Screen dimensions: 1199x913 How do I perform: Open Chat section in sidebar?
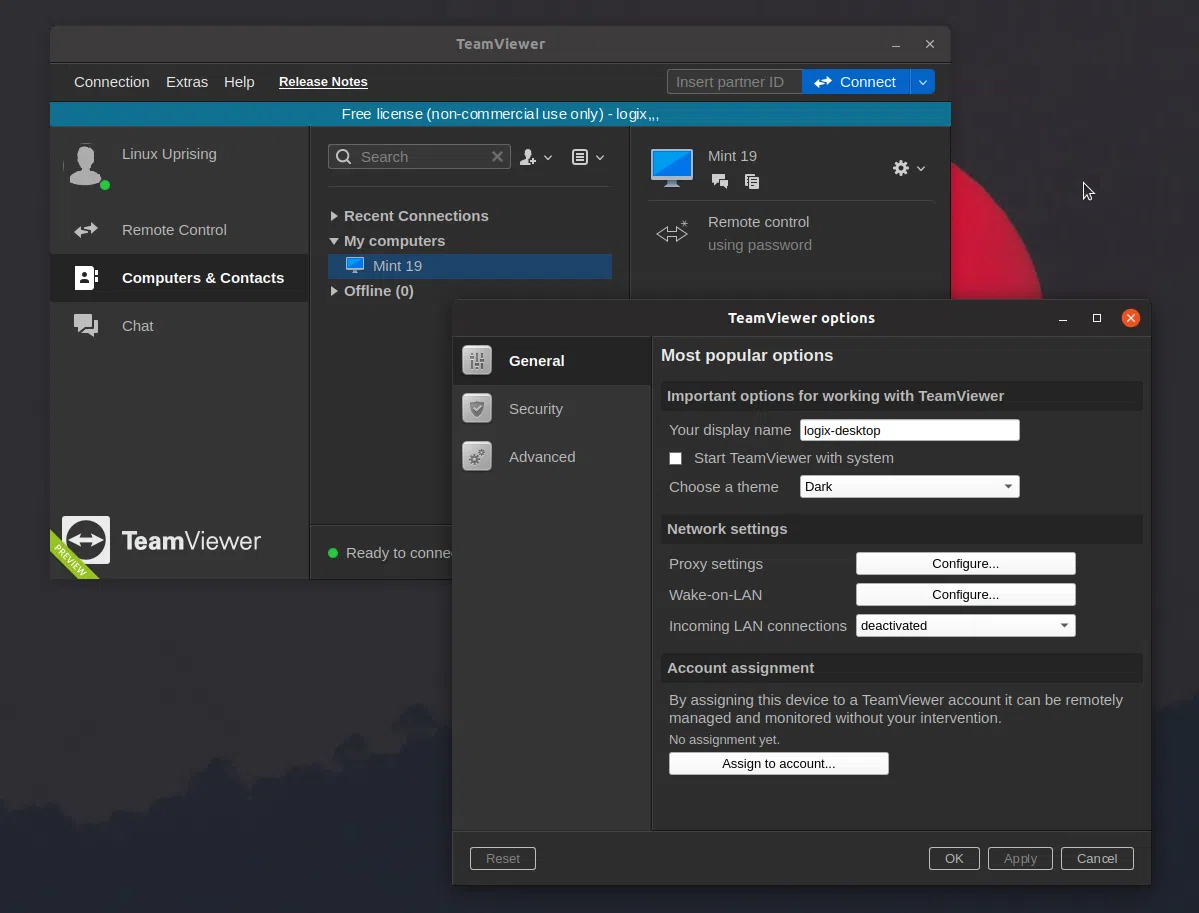(180, 326)
